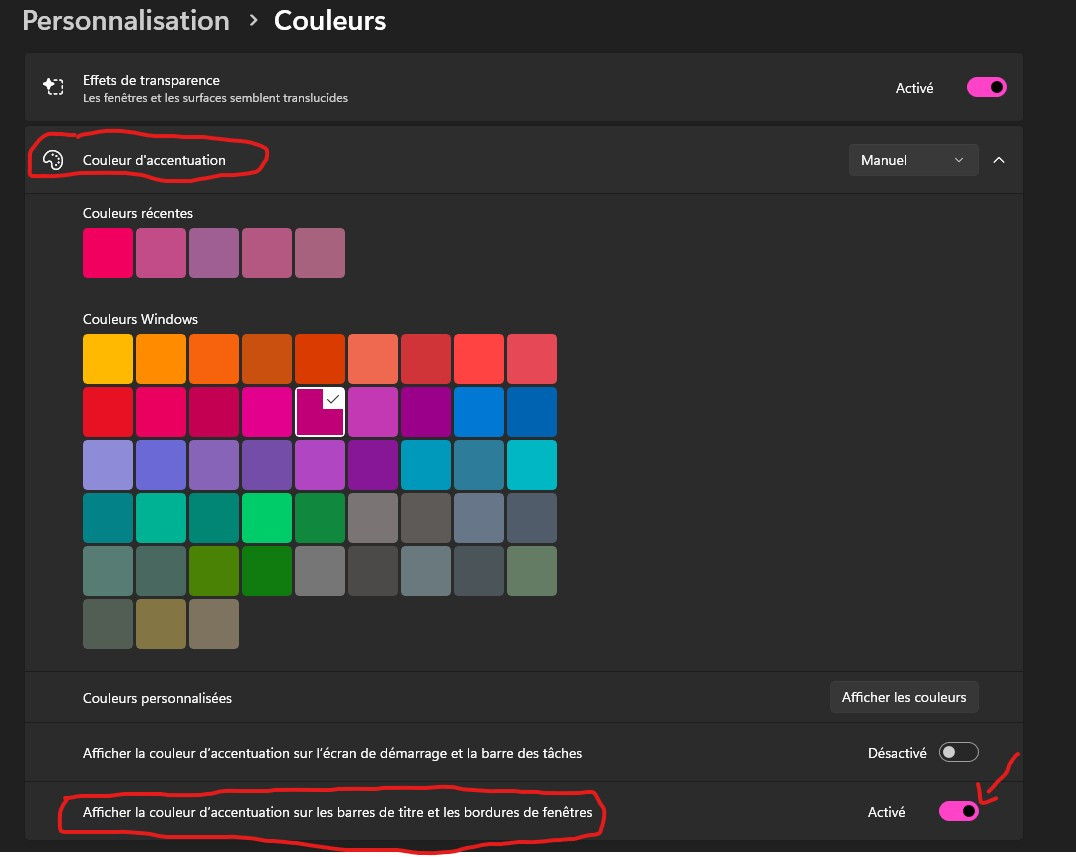Open the Manuel accent color dropdown

(913, 160)
